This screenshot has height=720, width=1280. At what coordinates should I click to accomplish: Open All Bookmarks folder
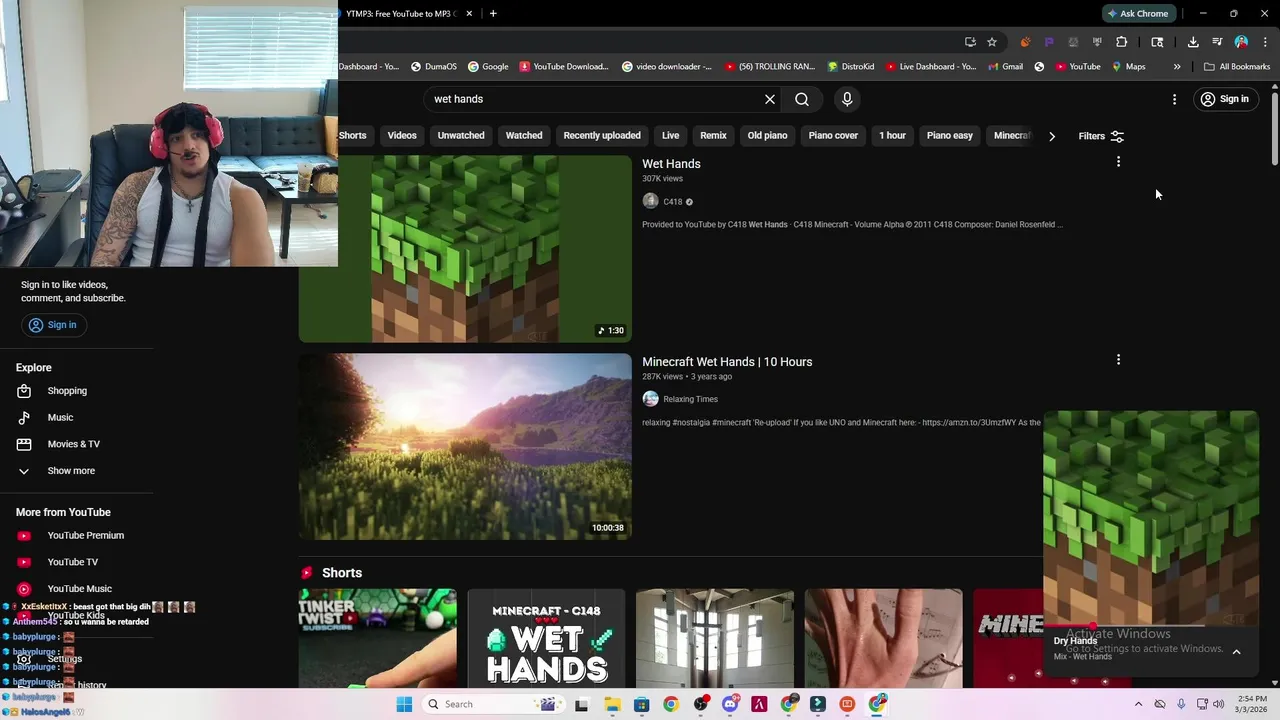tap(1237, 67)
